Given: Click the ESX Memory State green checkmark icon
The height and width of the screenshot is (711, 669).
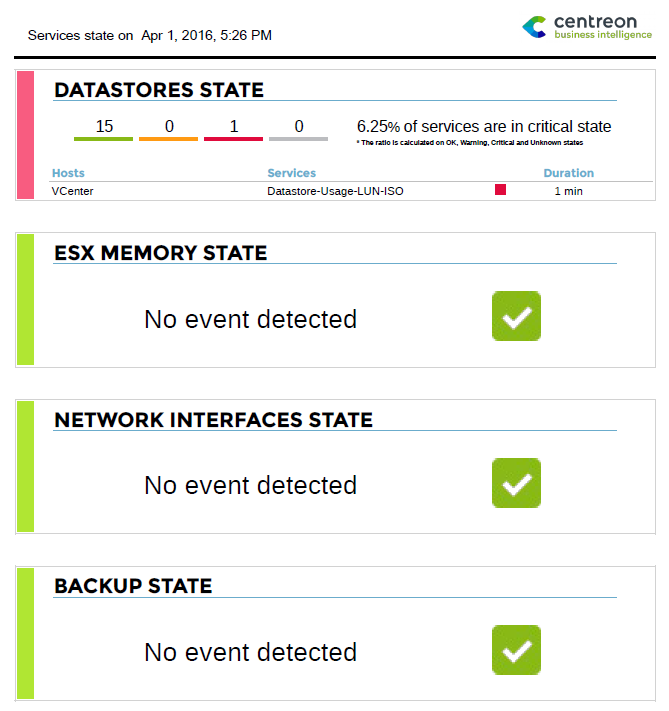Looking at the screenshot, I should pyautogui.click(x=516, y=317).
